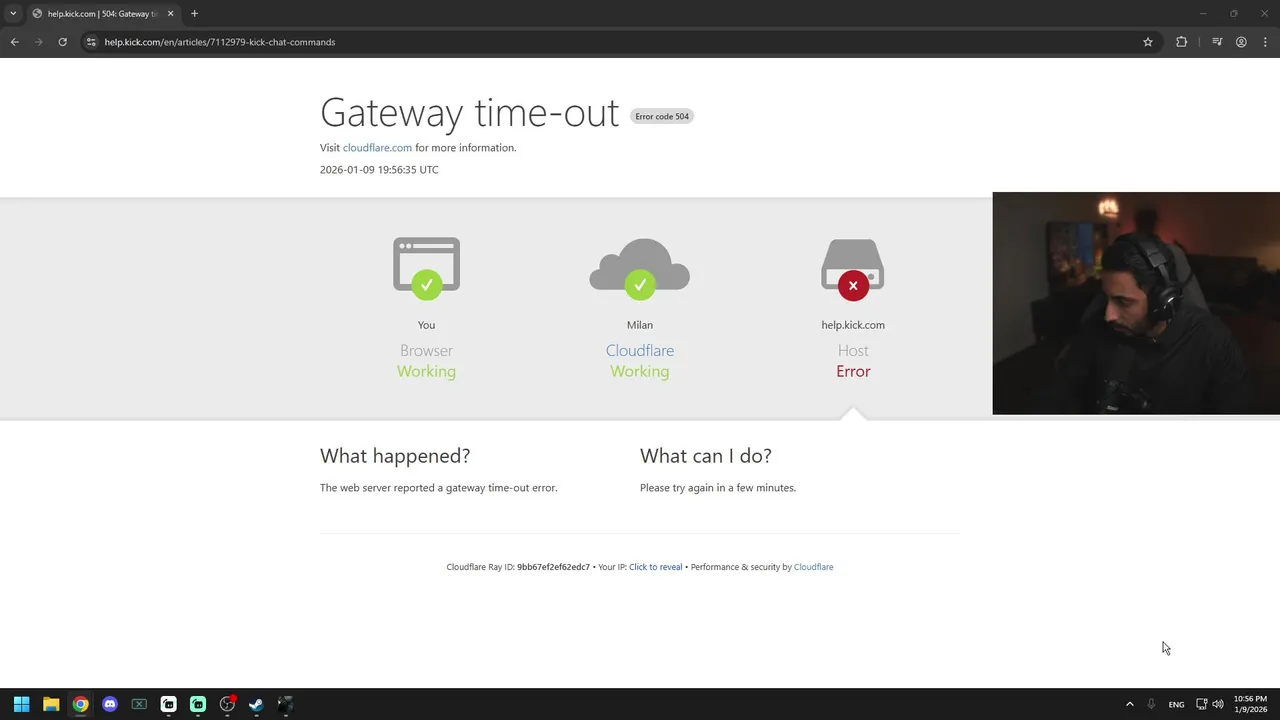
Task: Open Steam from the taskbar
Action: (256, 704)
